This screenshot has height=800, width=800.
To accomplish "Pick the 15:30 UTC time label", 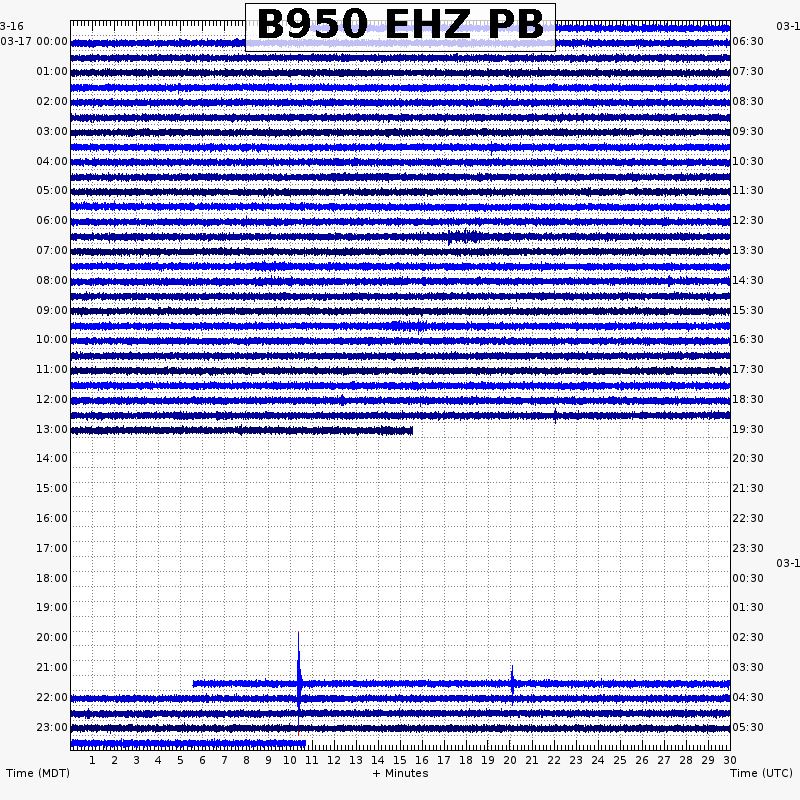I will 748,310.
